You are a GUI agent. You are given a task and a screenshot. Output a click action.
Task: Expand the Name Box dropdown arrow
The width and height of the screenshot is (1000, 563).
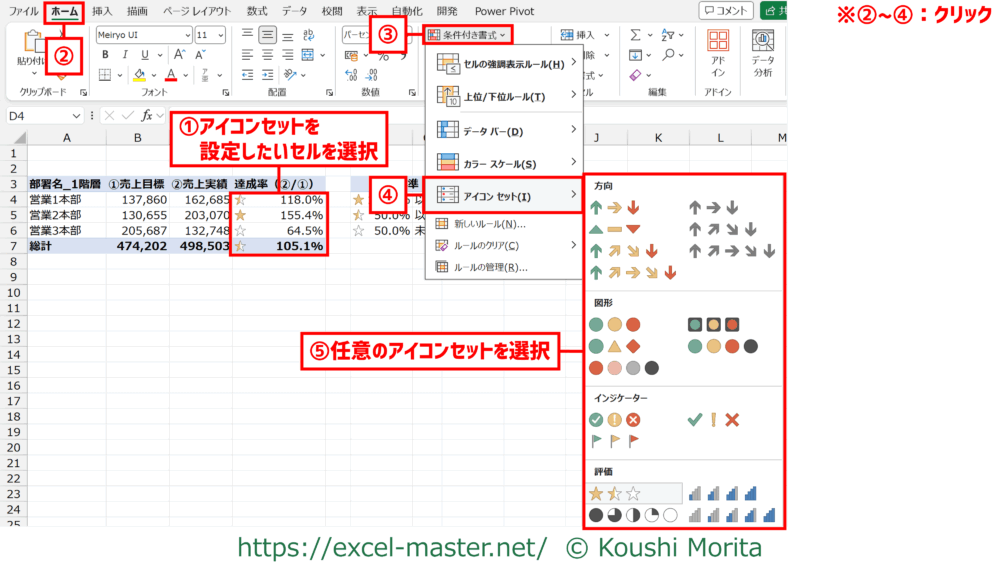87,115
